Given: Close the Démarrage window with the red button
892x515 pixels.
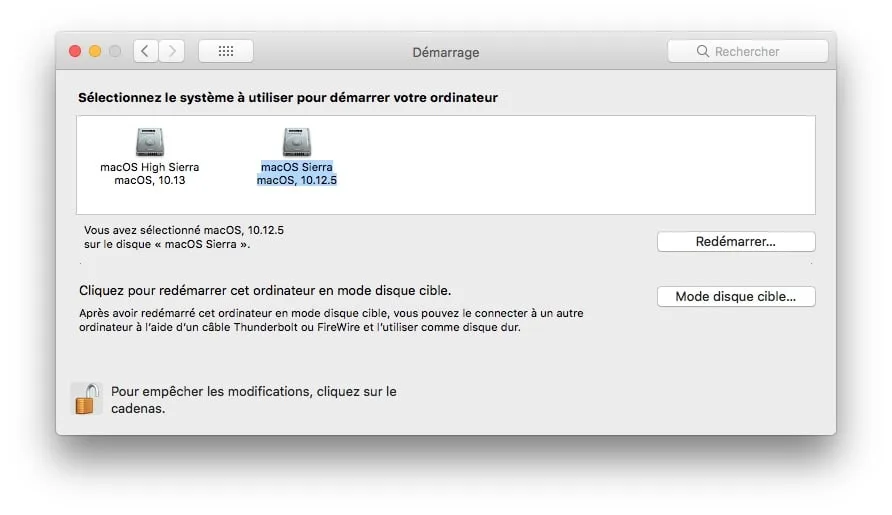Looking at the screenshot, I should pyautogui.click(x=75, y=51).
